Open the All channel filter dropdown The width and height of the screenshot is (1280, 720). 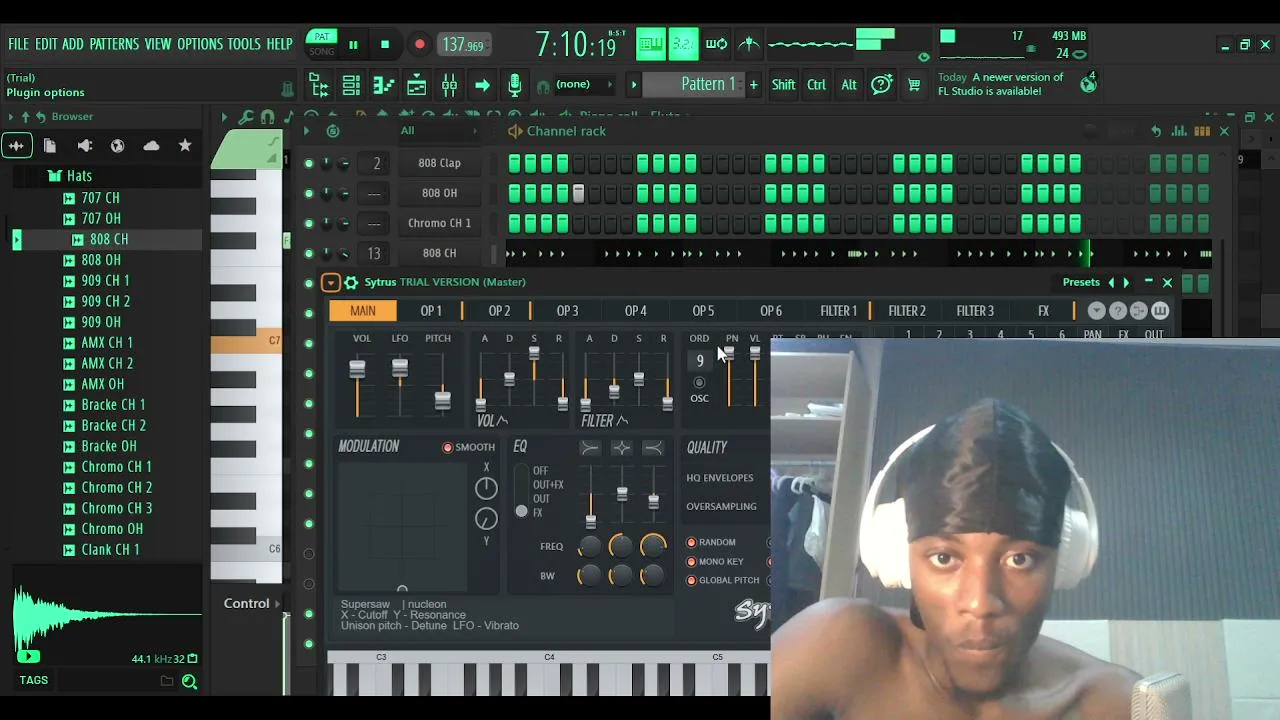(440, 131)
